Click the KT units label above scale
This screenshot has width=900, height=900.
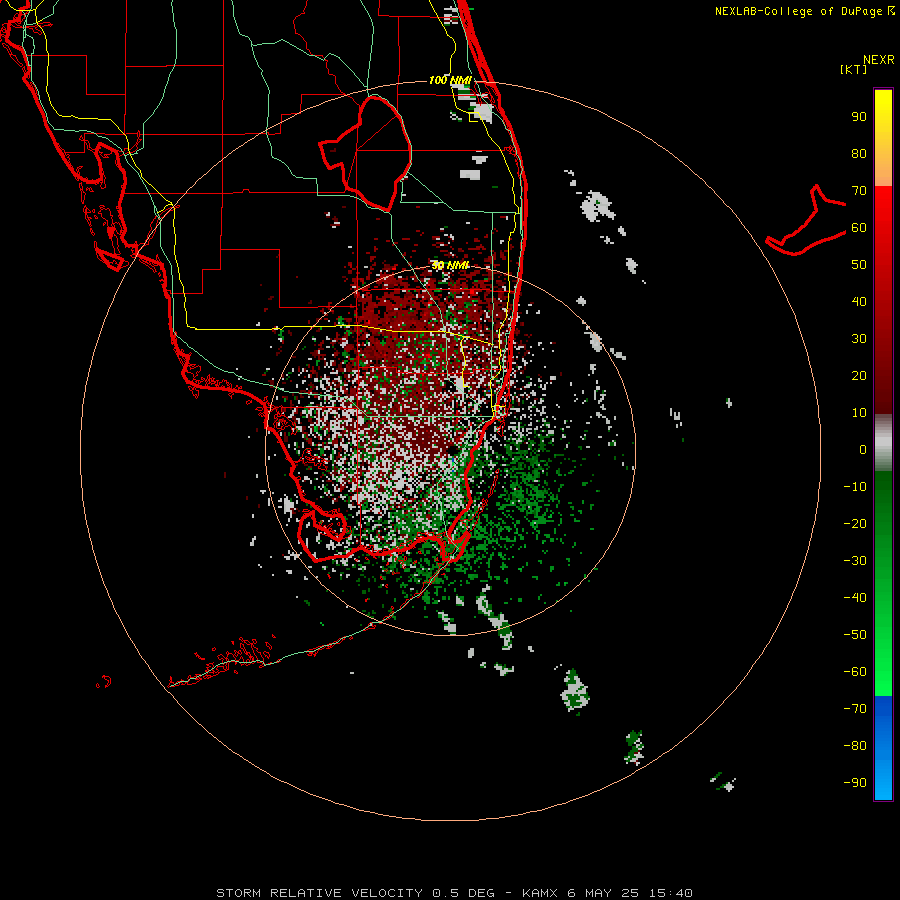click(x=853, y=69)
